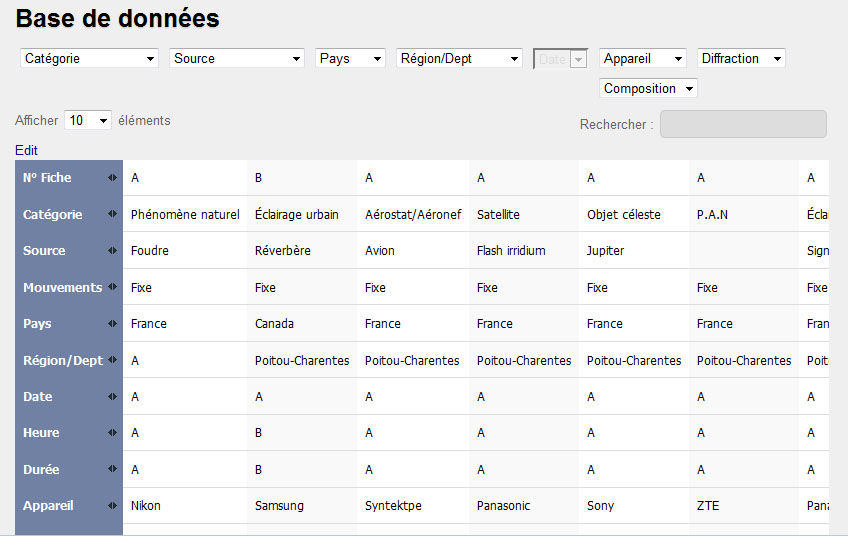Click the Edit link

tap(26, 150)
